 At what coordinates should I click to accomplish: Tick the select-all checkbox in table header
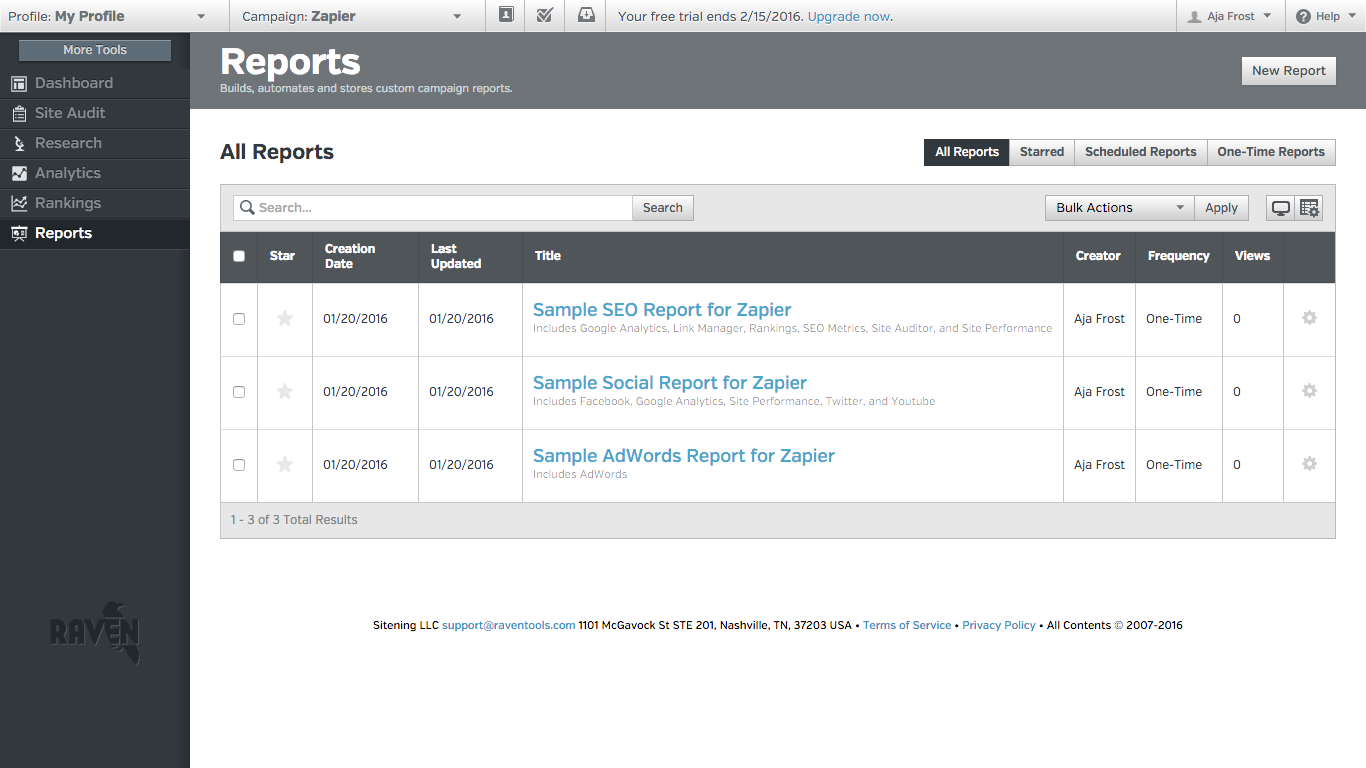[x=239, y=256]
